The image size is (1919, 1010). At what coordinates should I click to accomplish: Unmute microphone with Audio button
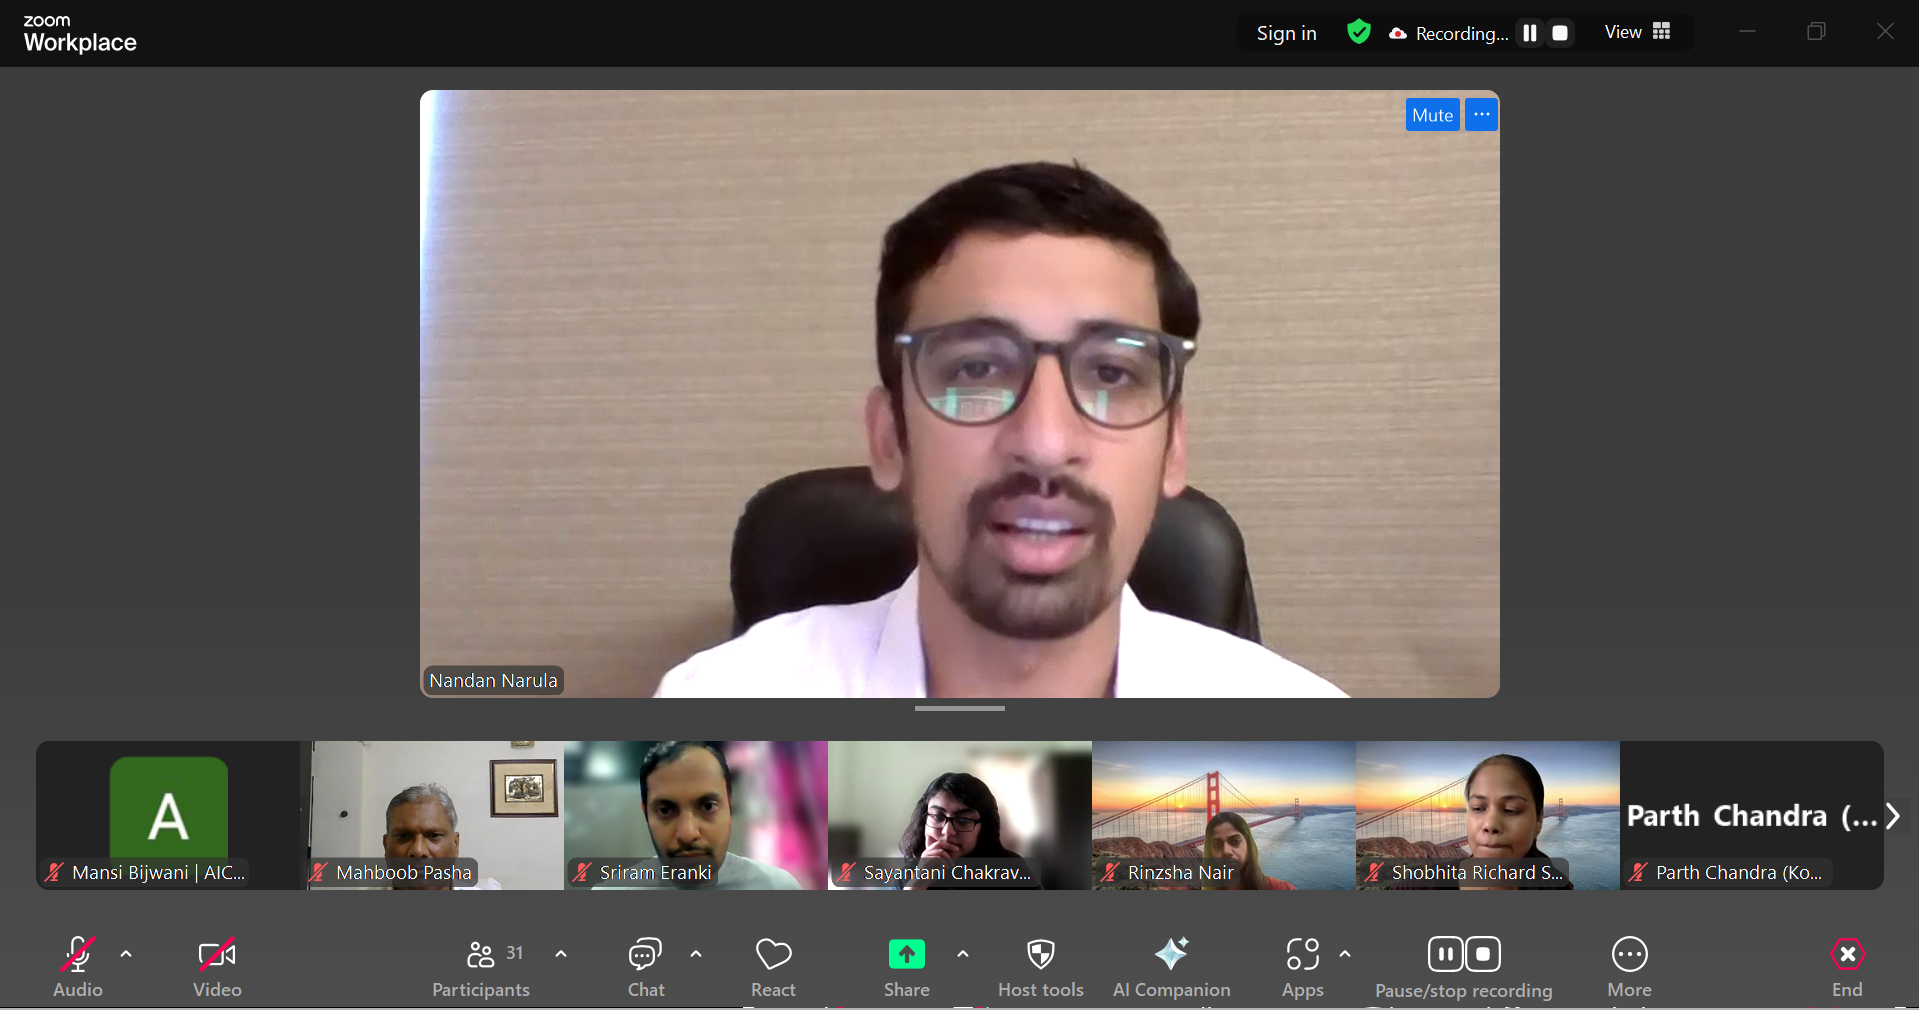click(78, 966)
